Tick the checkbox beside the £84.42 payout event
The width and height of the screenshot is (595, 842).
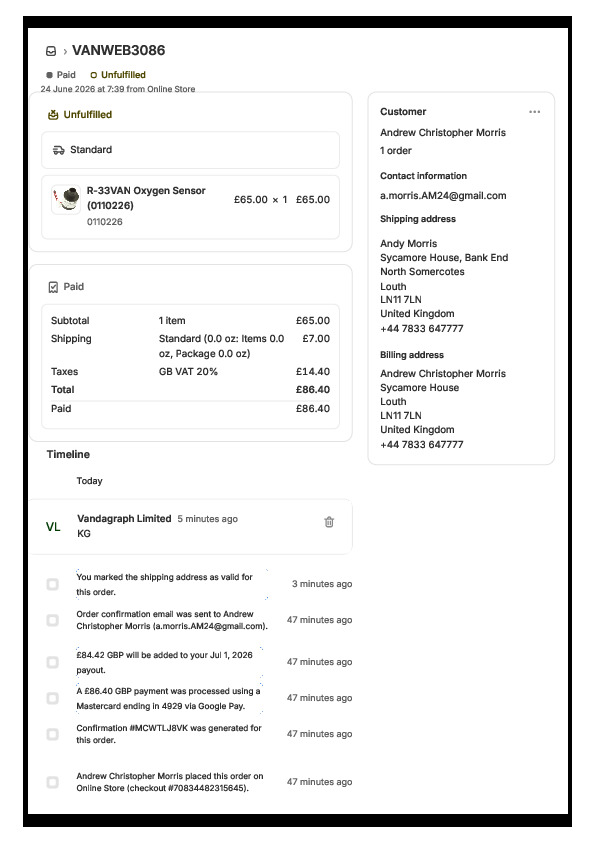click(53, 662)
